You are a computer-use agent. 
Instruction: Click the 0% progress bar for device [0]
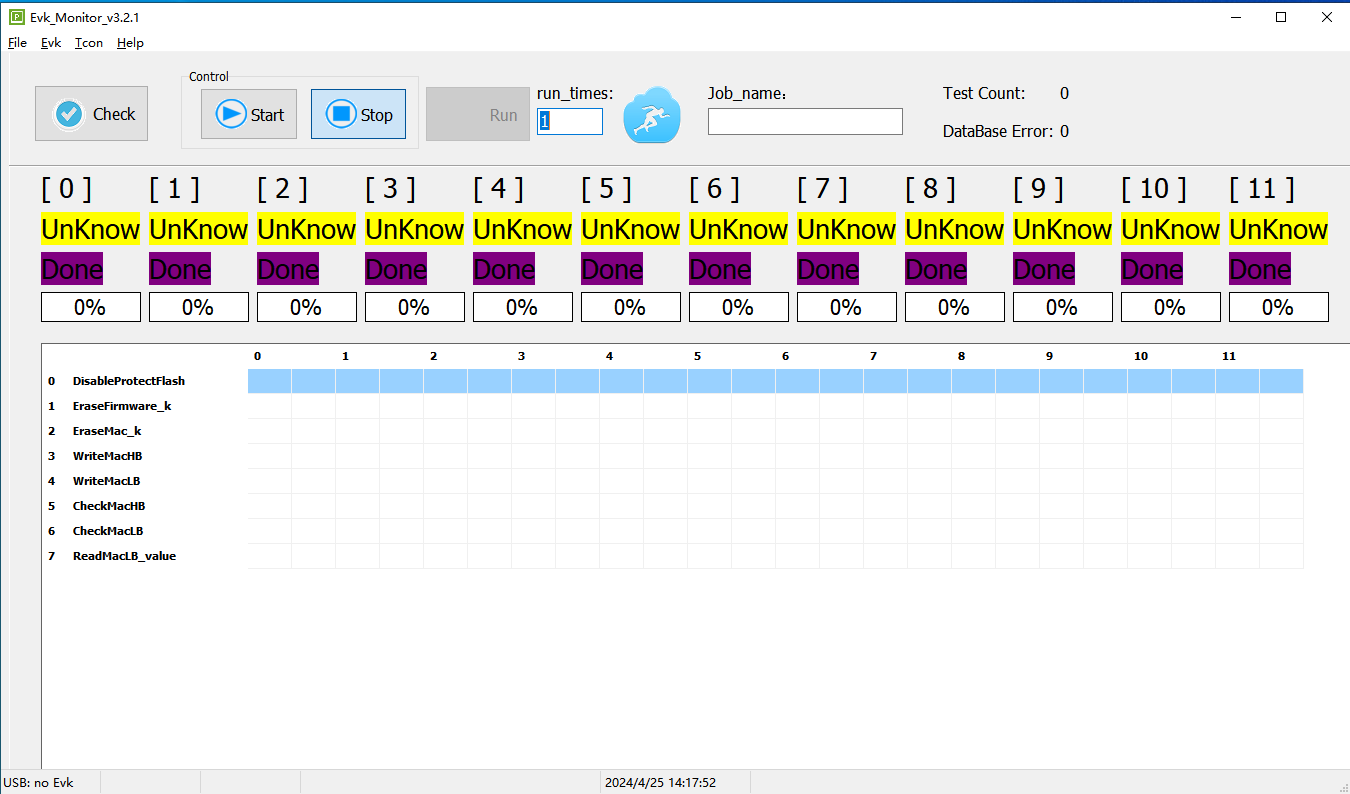90,307
